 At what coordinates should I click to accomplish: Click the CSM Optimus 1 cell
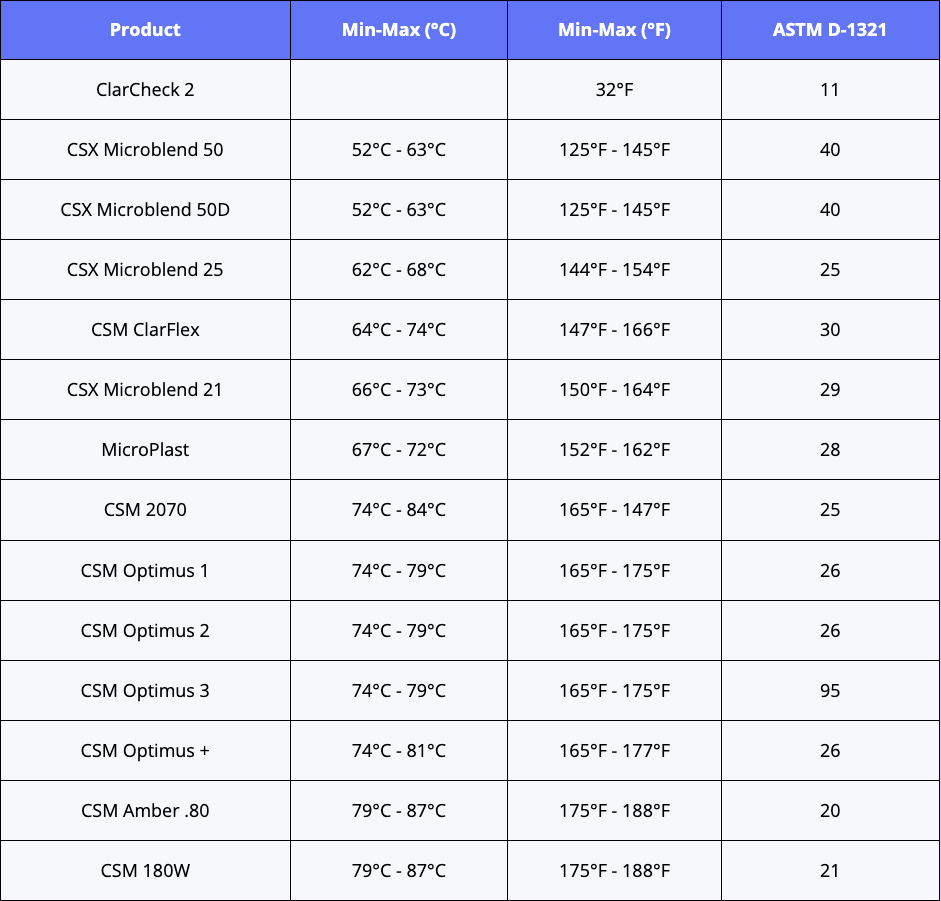coord(145,571)
